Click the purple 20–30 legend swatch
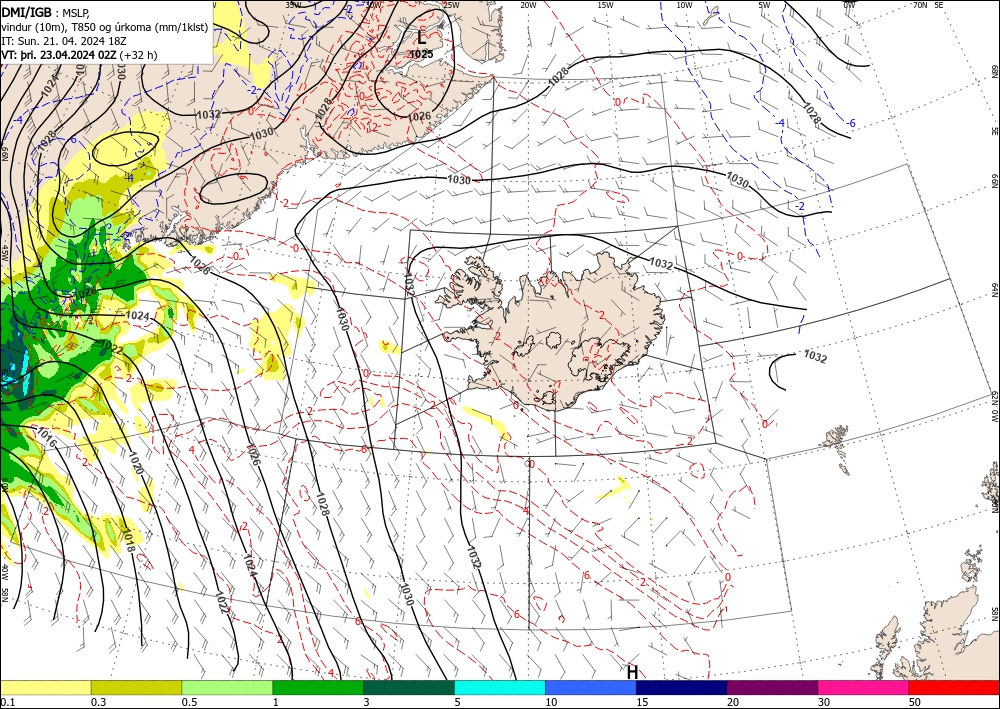The image size is (1000, 709). 772,687
